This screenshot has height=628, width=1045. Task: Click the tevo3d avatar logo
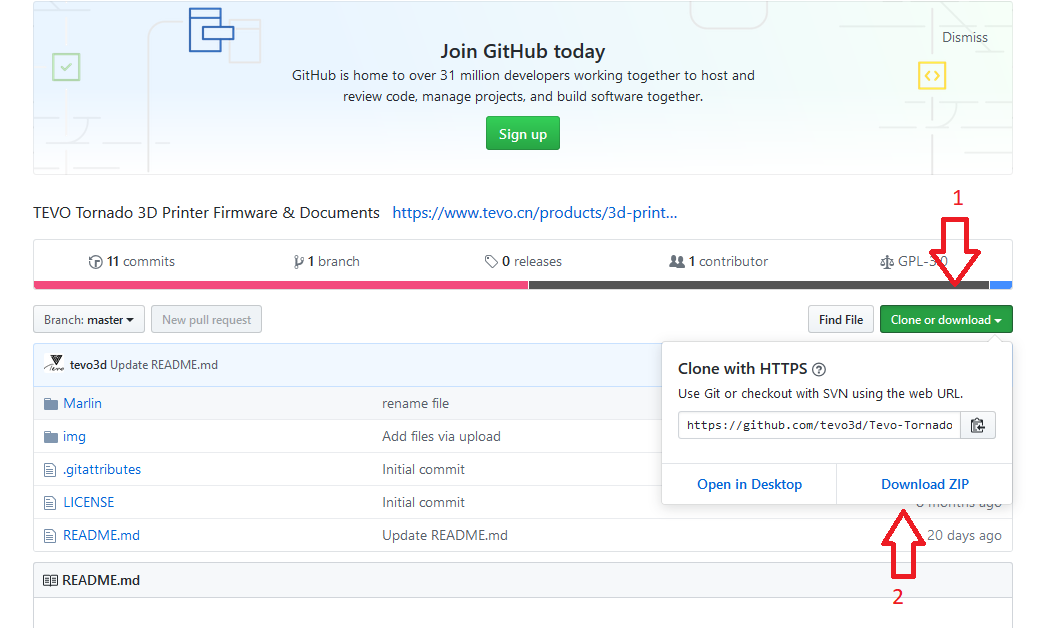[54, 365]
